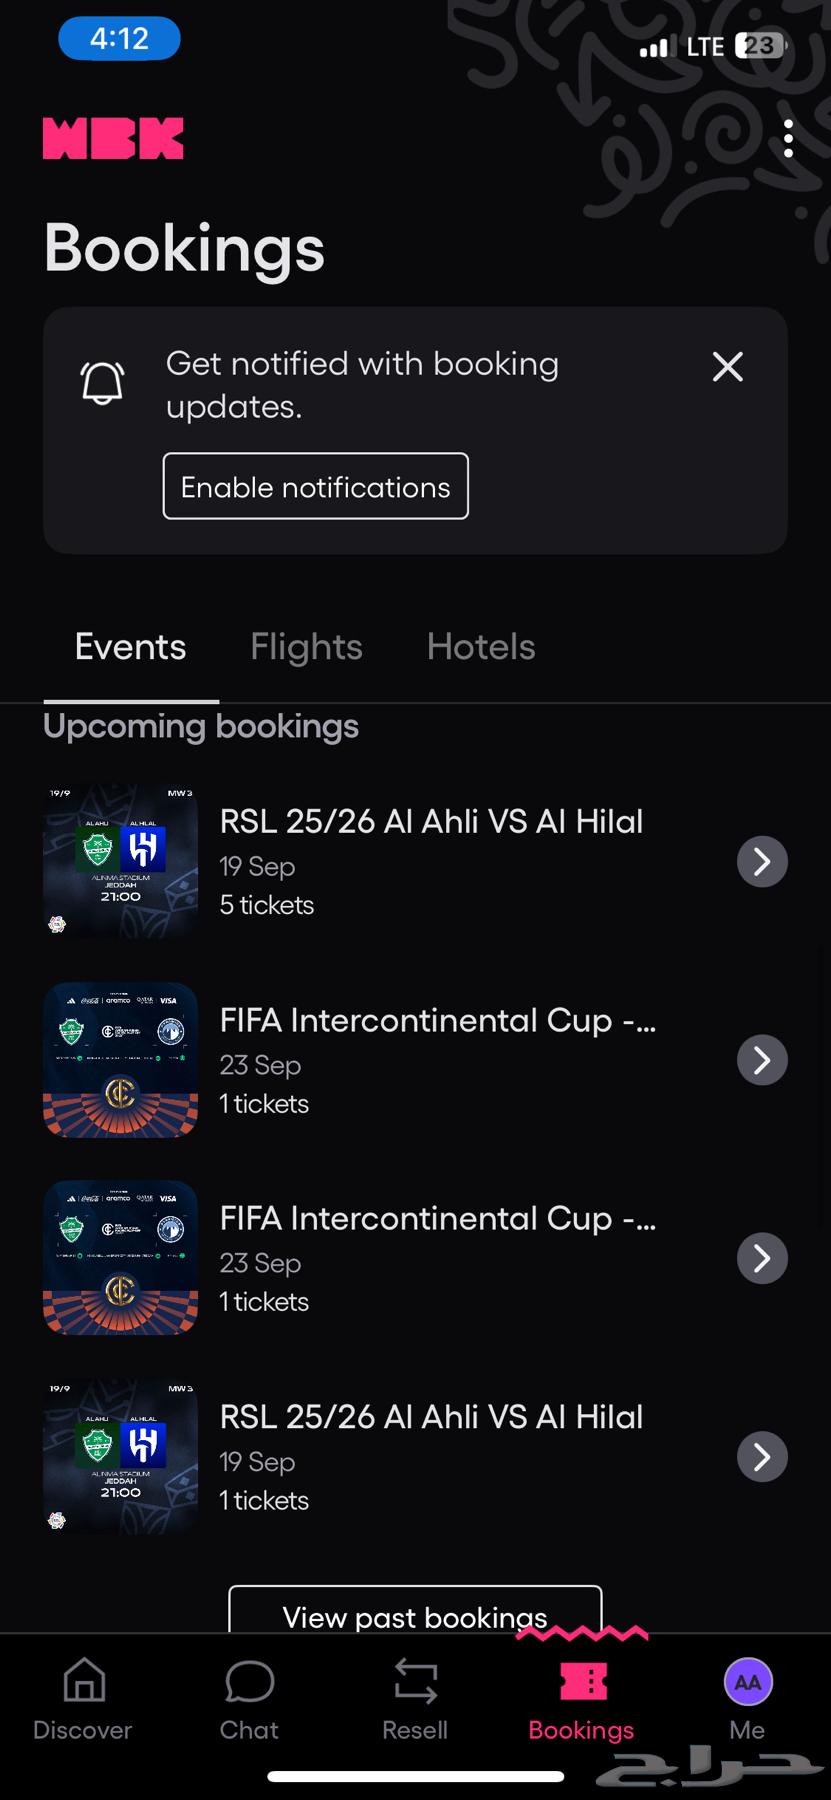Tap the first FIFA Intercontinental Cup thumbnail
831x1800 pixels.
120,1060
